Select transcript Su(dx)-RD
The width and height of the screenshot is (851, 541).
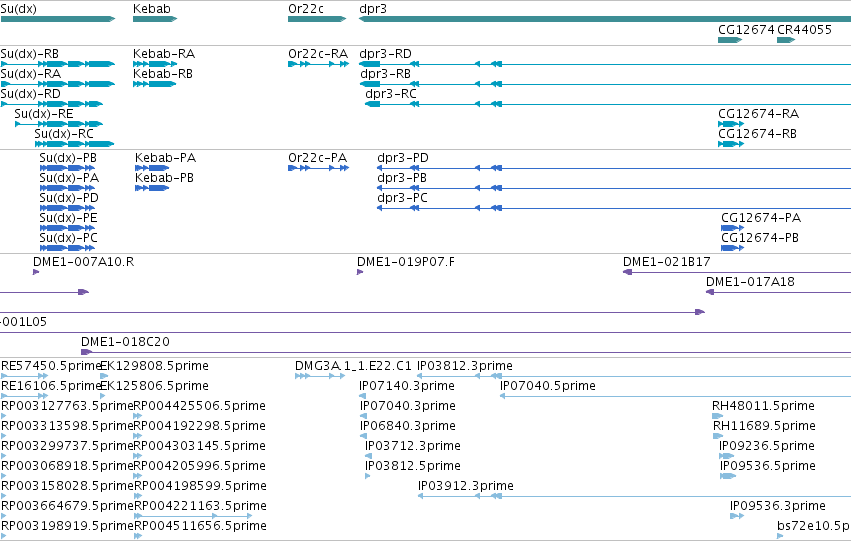tap(52, 104)
